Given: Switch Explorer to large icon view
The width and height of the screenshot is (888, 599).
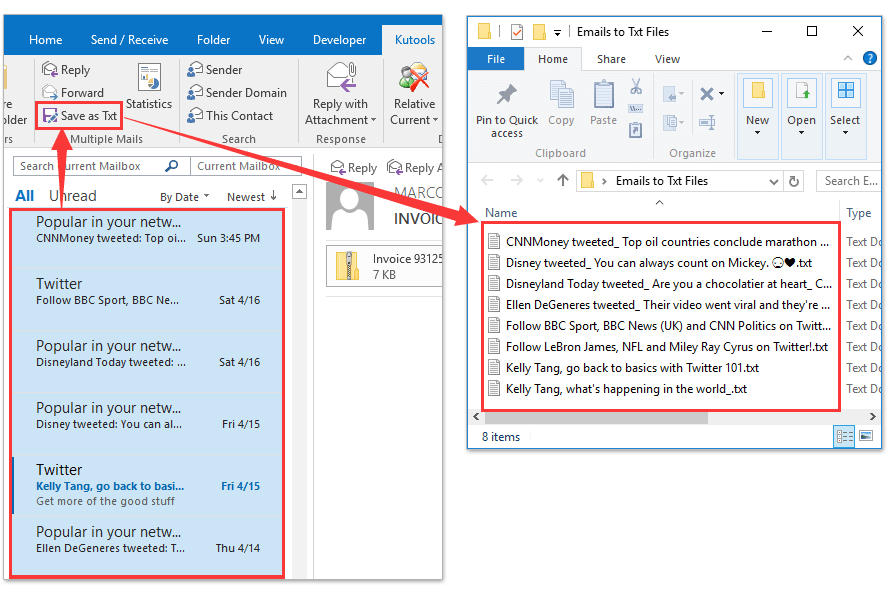Looking at the screenshot, I should pos(864,436).
